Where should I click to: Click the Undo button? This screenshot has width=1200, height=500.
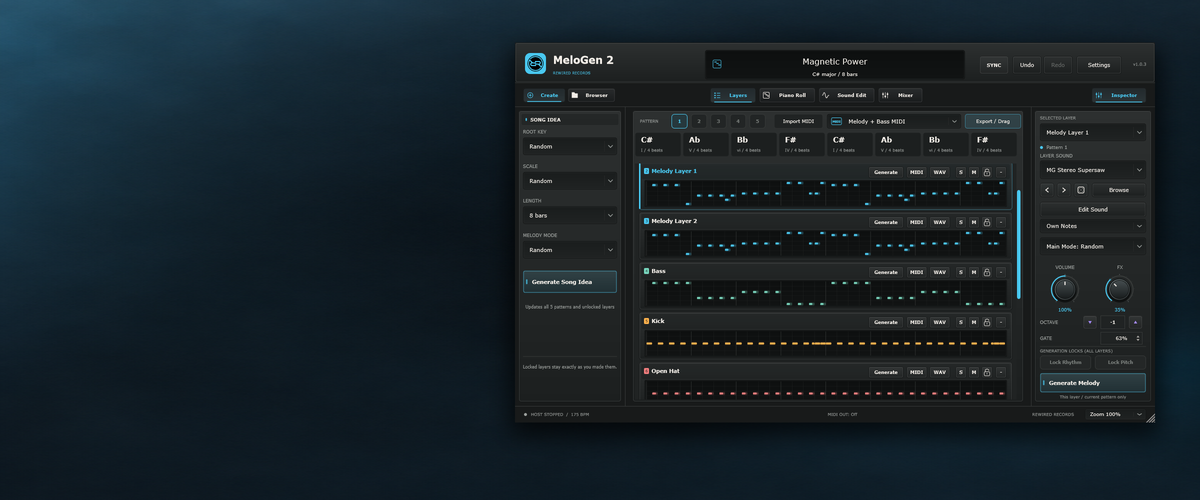click(x=1027, y=65)
